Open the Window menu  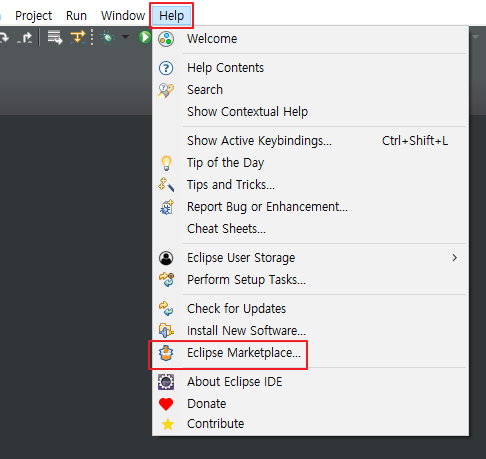click(123, 16)
